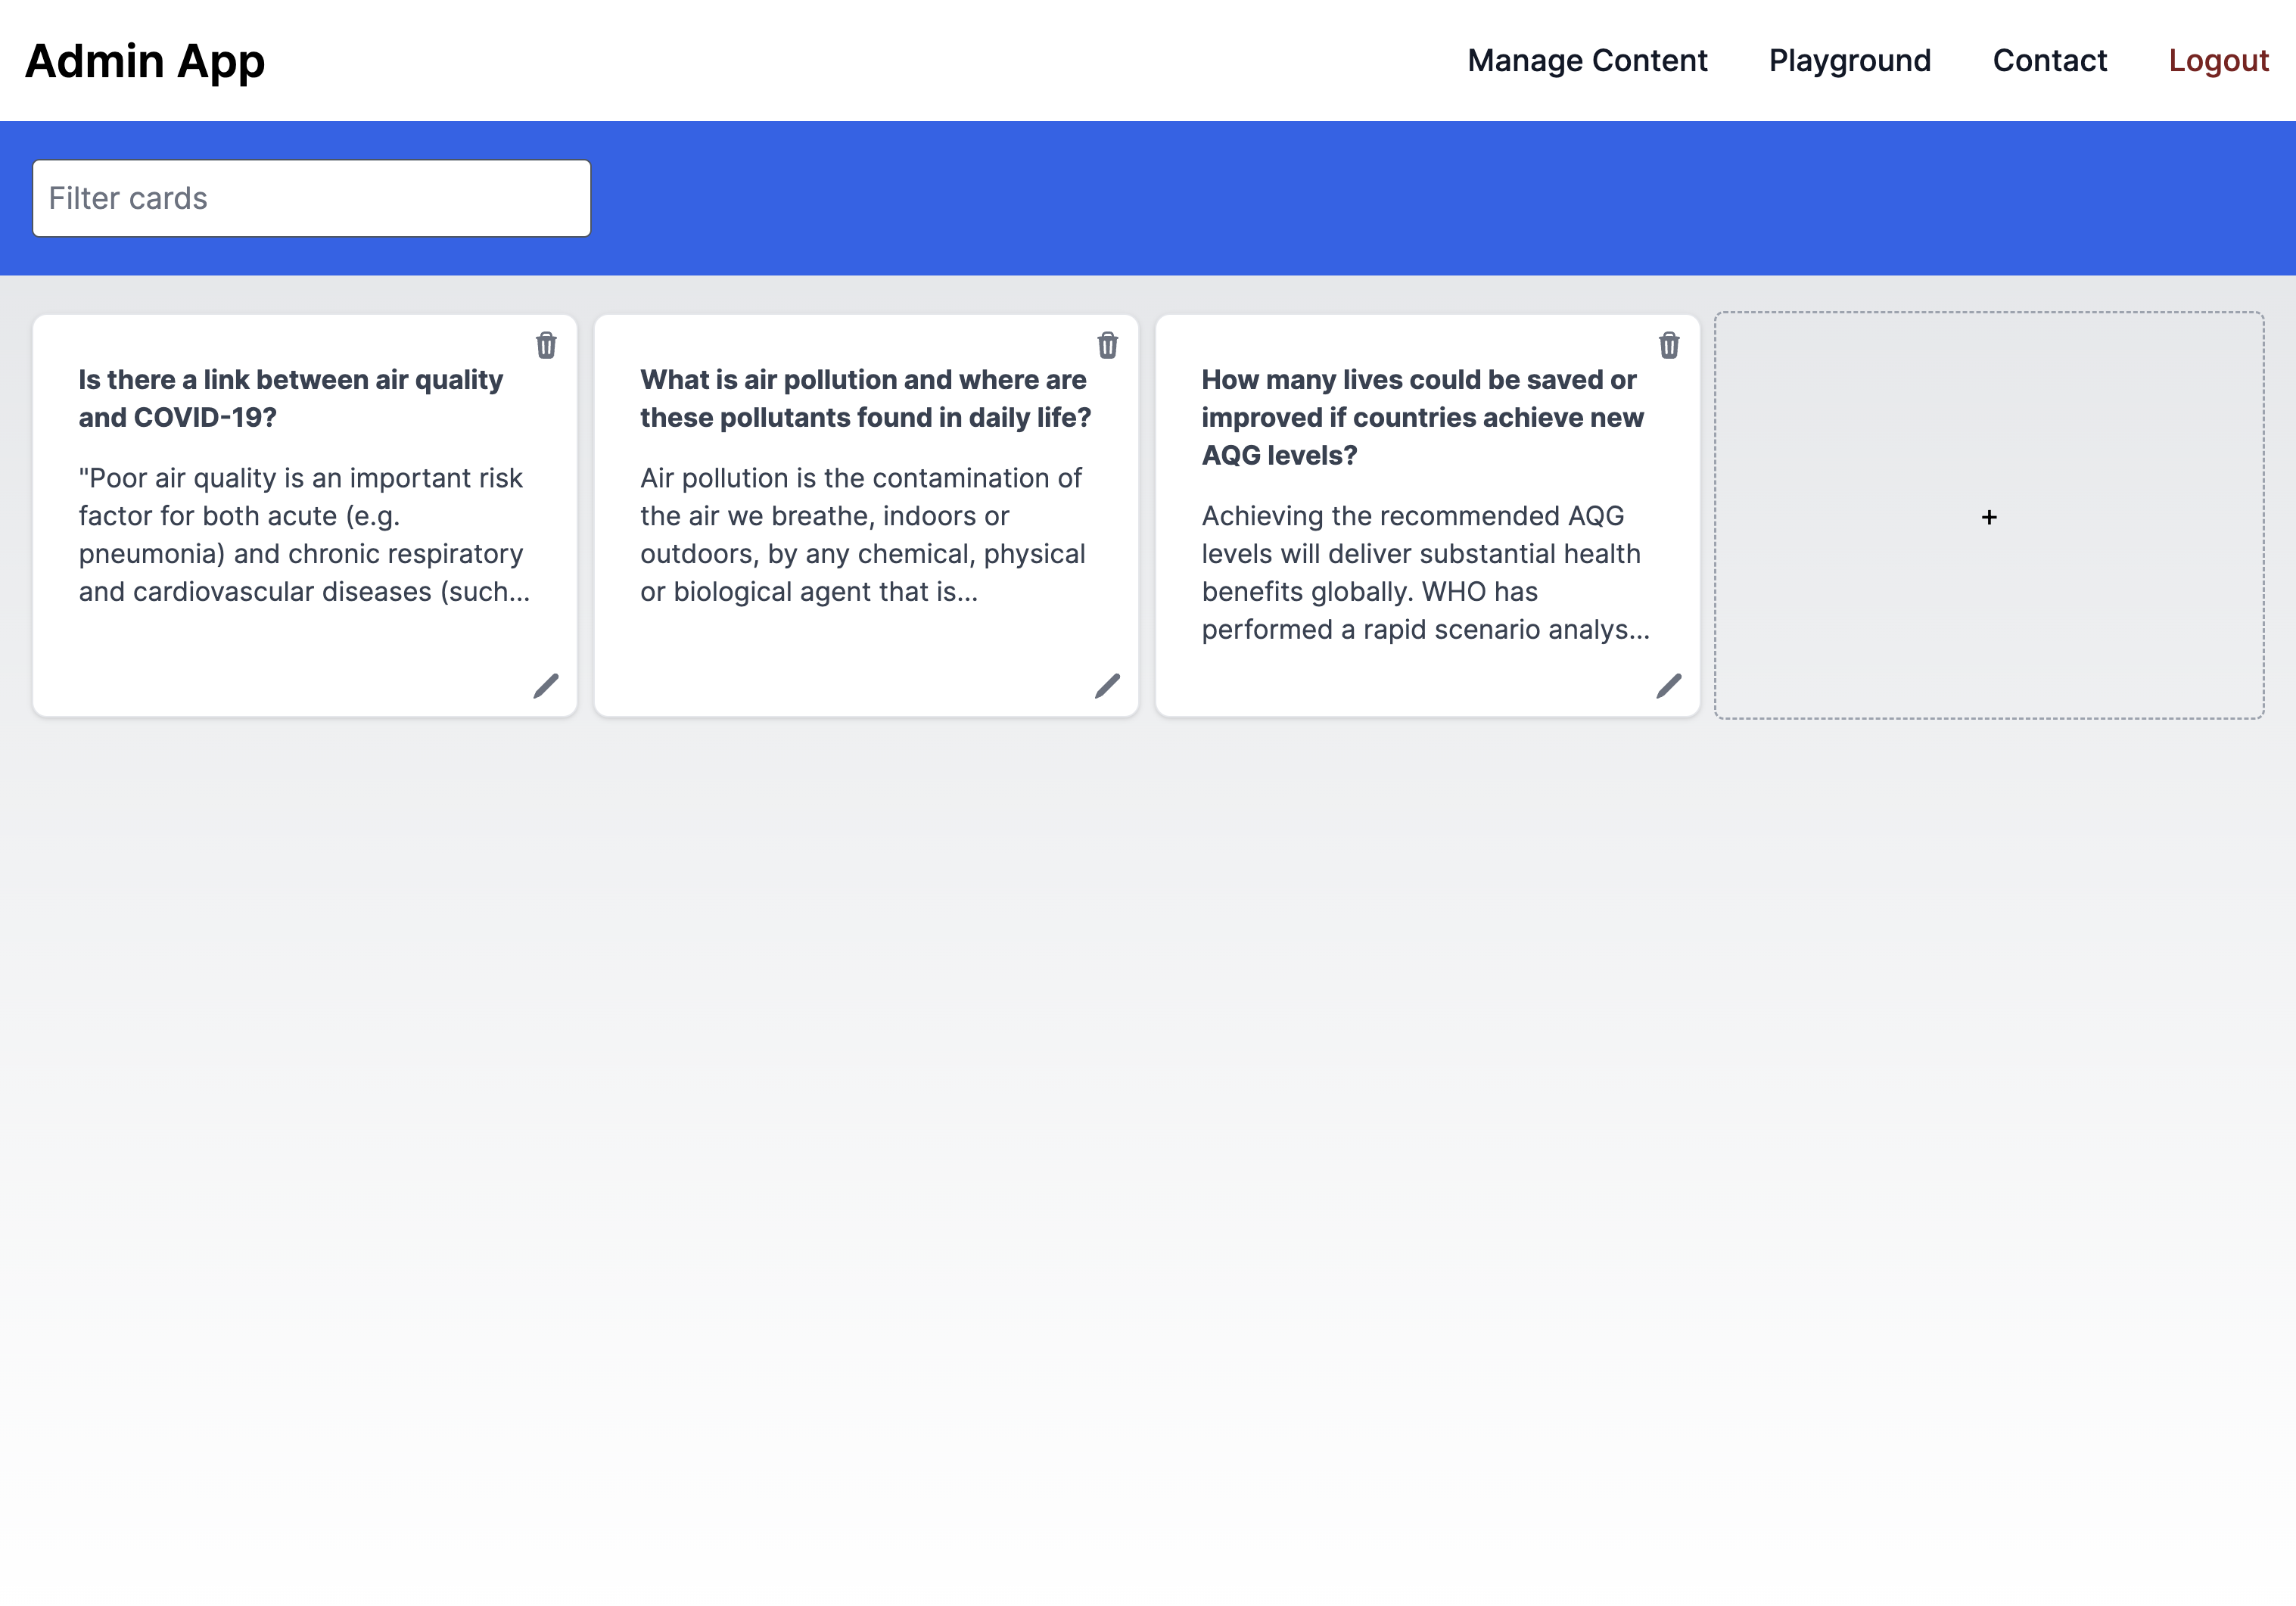This screenshot has width=2296, height=1606.
Task: Log out using the Logout link
Action: point(2218,61)
